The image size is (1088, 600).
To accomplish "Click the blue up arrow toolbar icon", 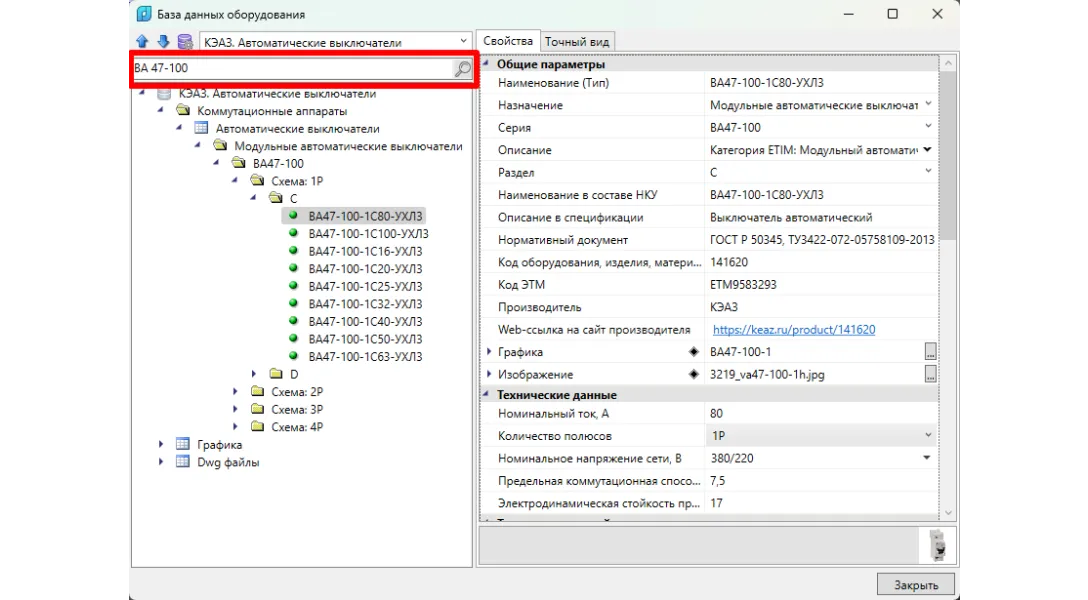I will tap(142, 42).
